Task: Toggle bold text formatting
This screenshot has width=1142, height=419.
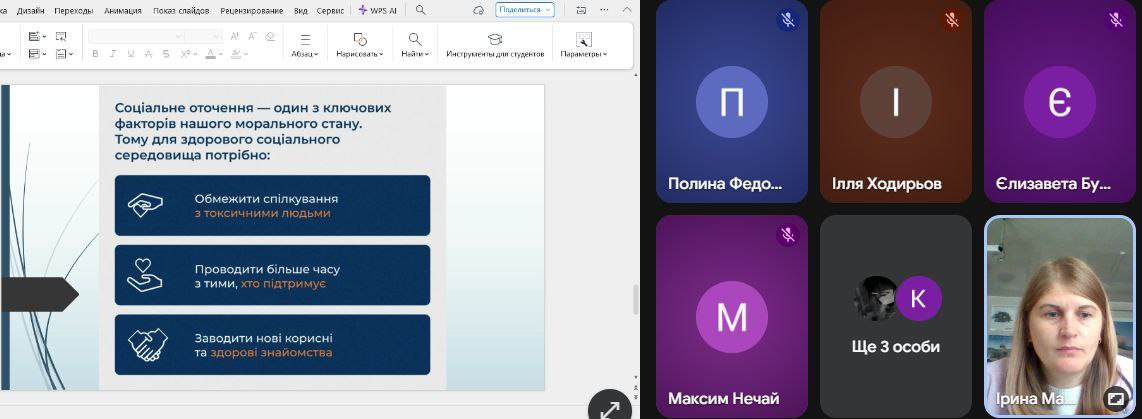Action: [96, 54]
